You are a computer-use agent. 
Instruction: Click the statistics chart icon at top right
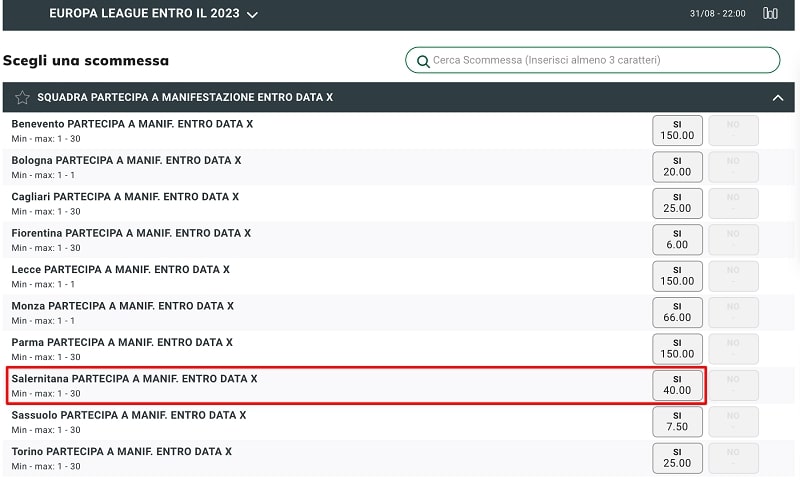point(770,13)
